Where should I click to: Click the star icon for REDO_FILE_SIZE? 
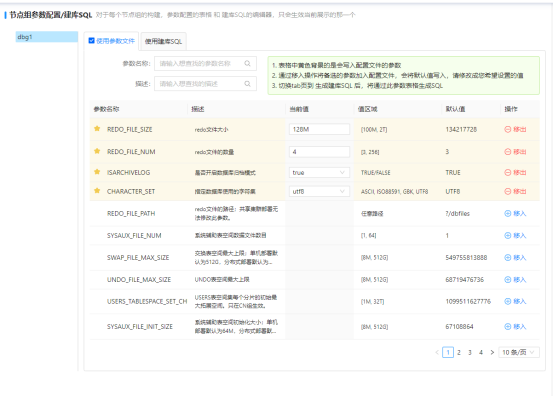pyautogui.click(x=97, y=129)
